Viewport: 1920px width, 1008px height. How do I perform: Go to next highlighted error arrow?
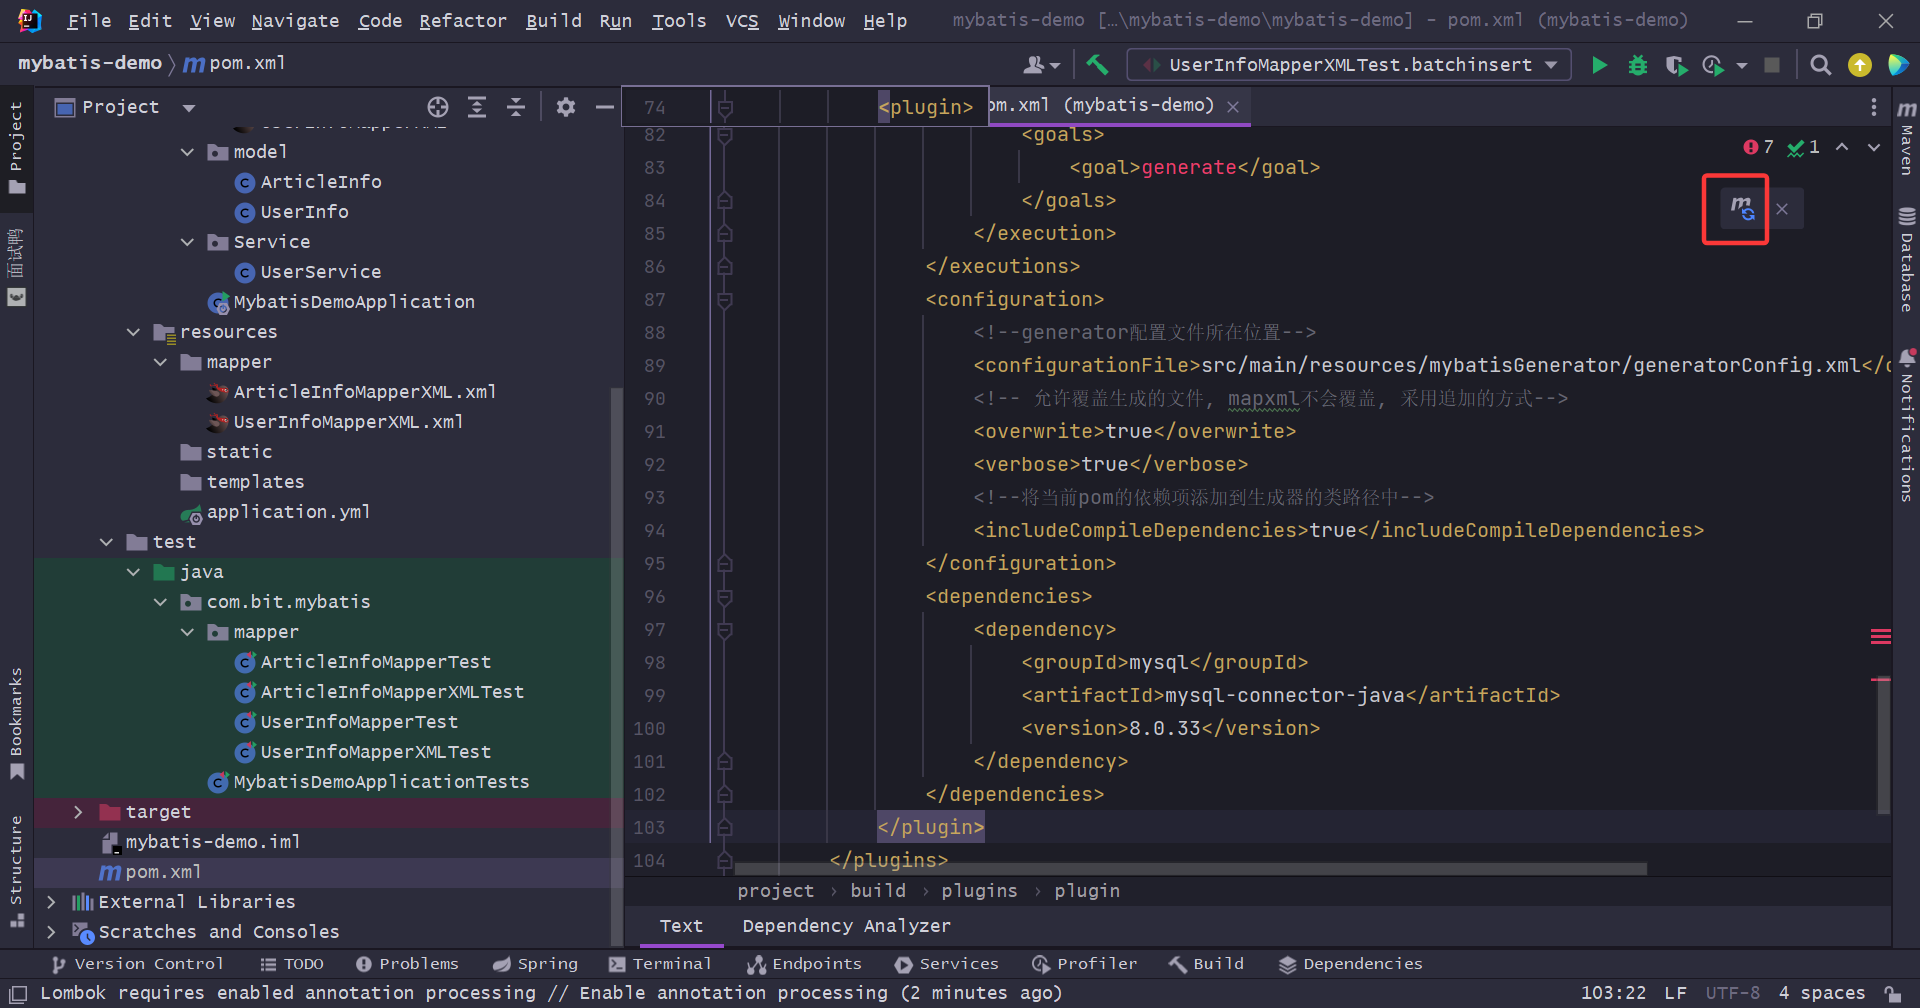tap(1874, 147)
